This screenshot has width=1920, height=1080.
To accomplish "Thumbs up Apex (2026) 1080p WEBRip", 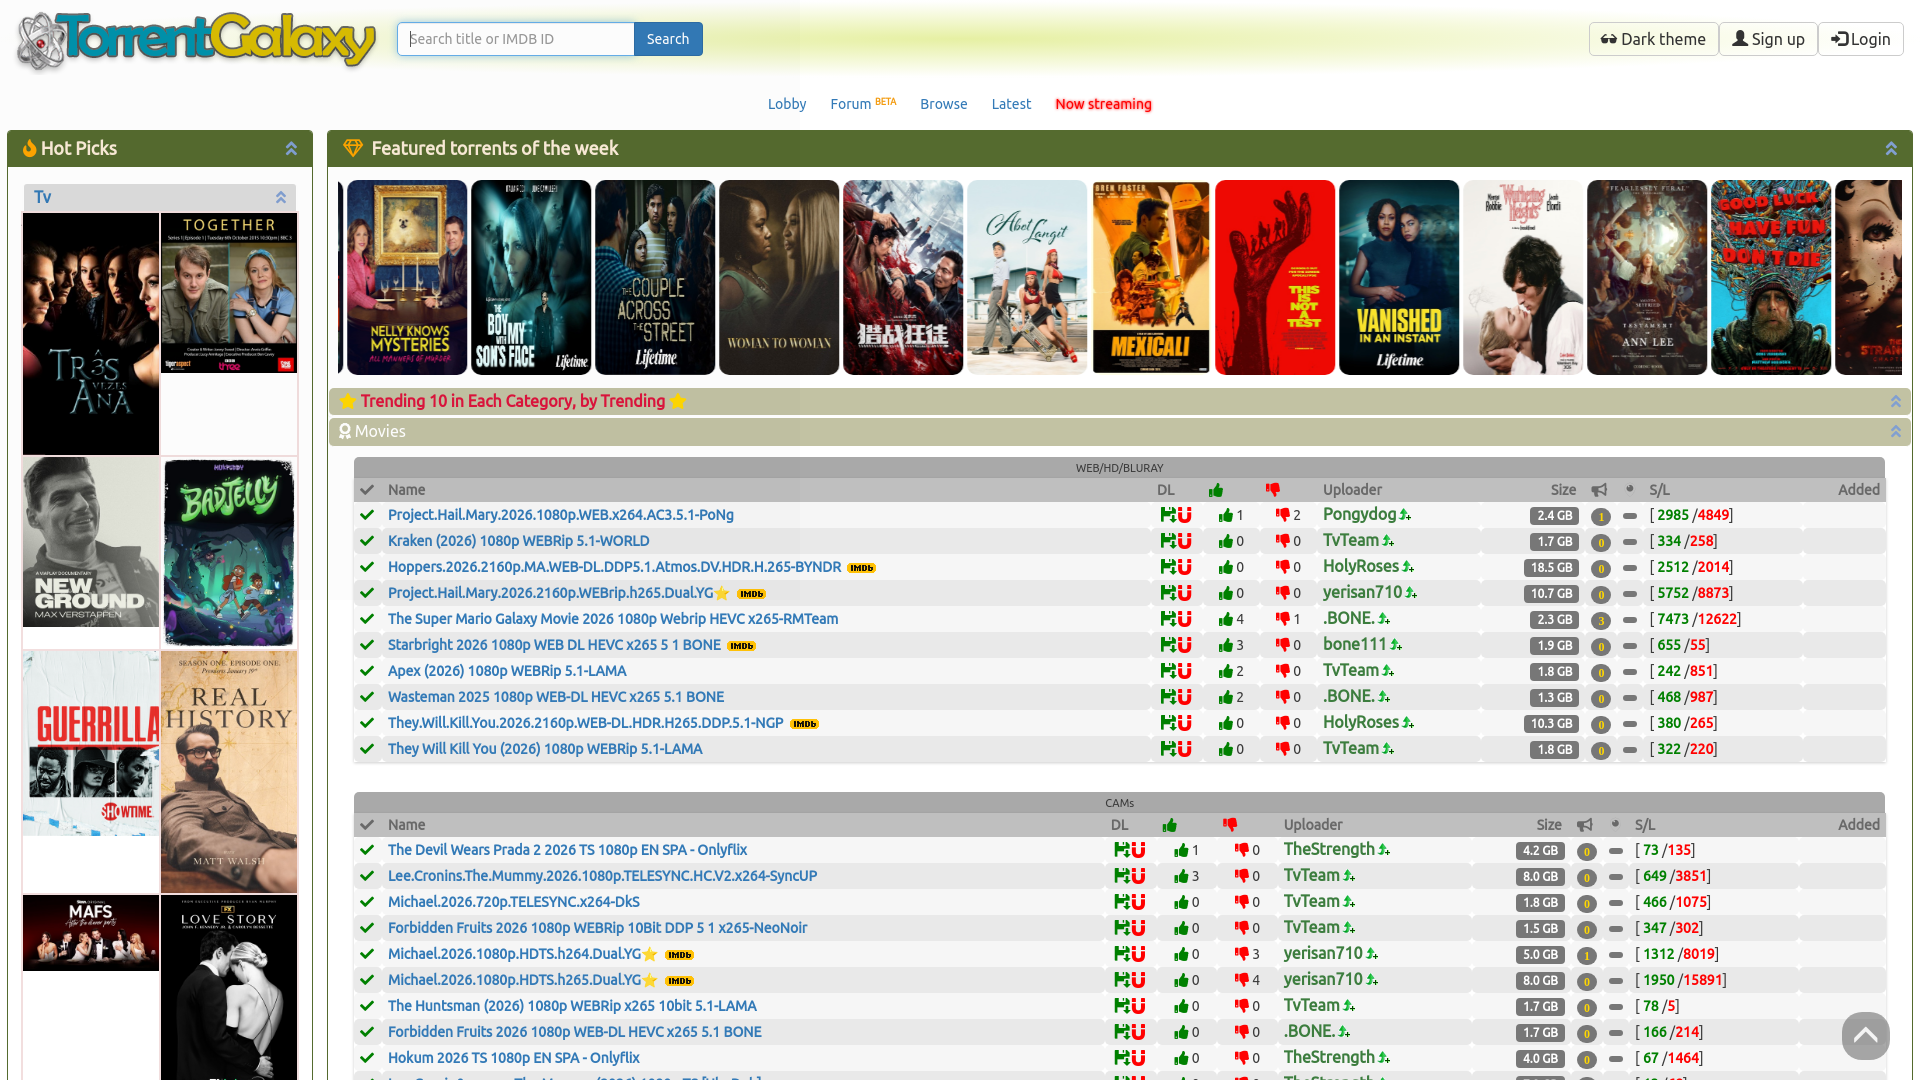I will (x=1225, y=671).
